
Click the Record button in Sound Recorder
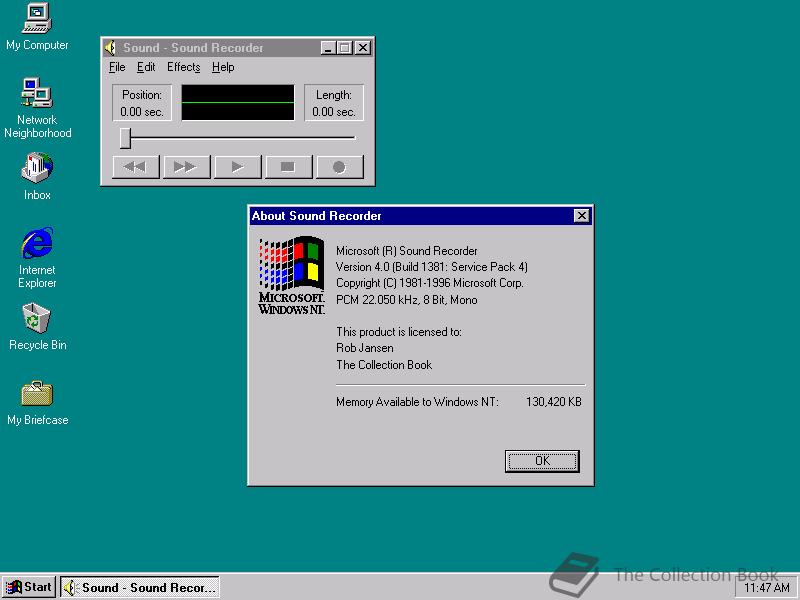click(x=340, y=167)
